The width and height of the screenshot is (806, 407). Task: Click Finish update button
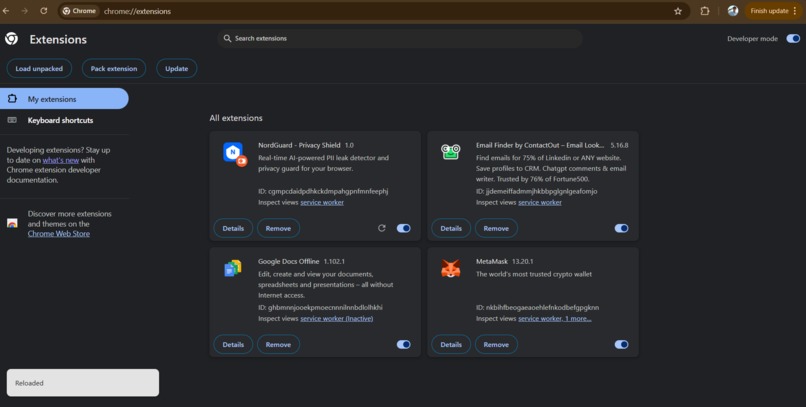click(773, 11)
